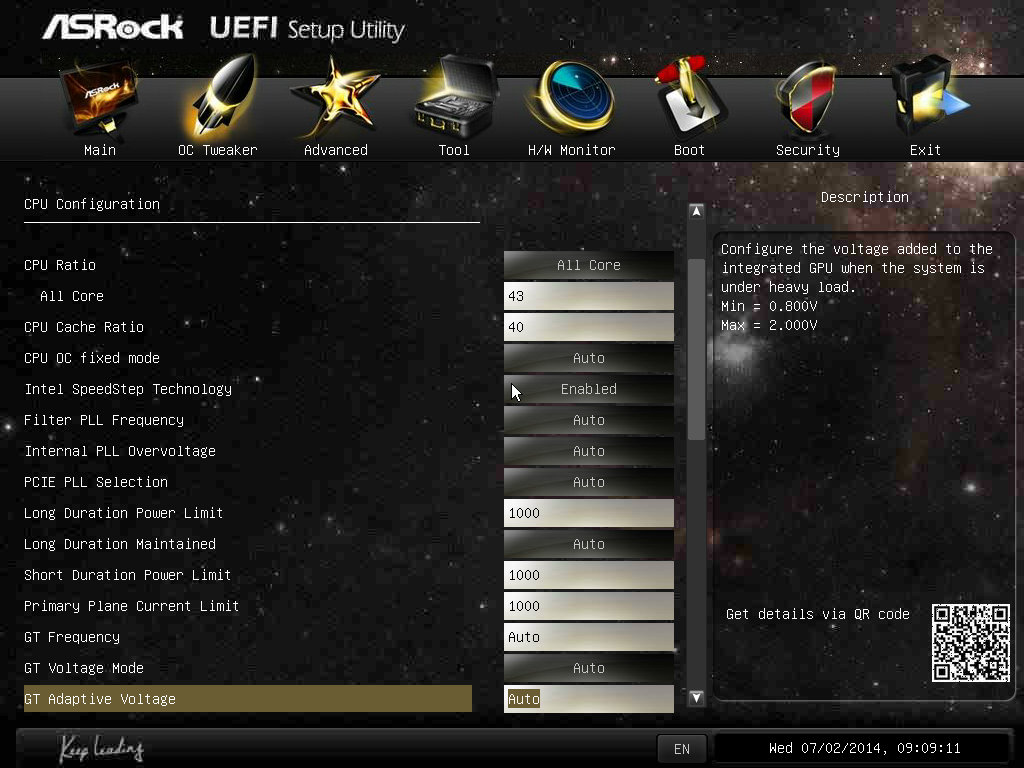Viewport: 1024px width, 768px height.
Task: Click the EN language button
Action: (682, 749)
